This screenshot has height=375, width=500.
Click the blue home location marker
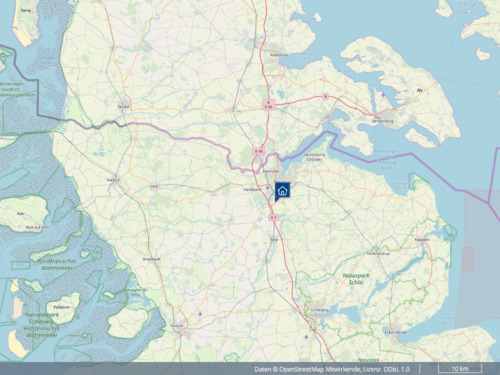[x=282, y=191]
